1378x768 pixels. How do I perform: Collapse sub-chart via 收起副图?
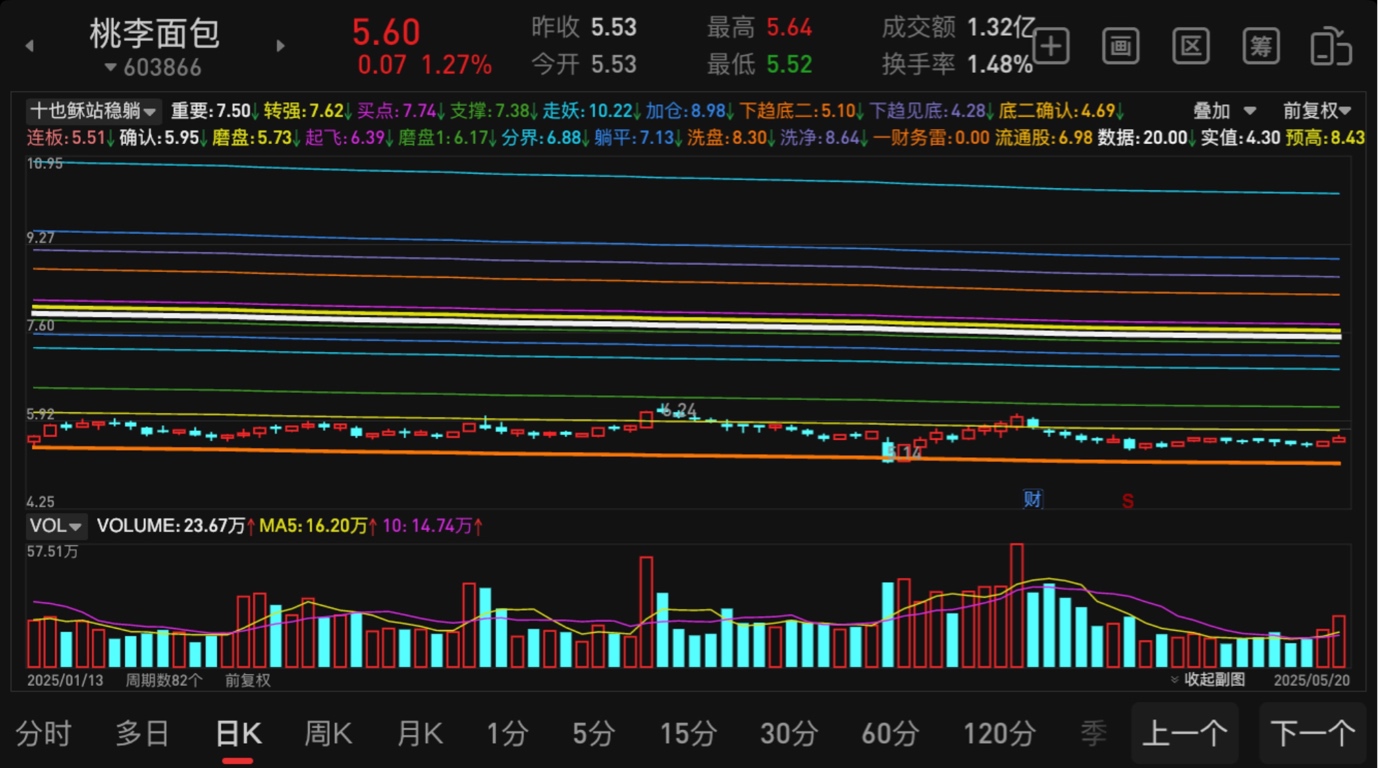point(1207,679)
